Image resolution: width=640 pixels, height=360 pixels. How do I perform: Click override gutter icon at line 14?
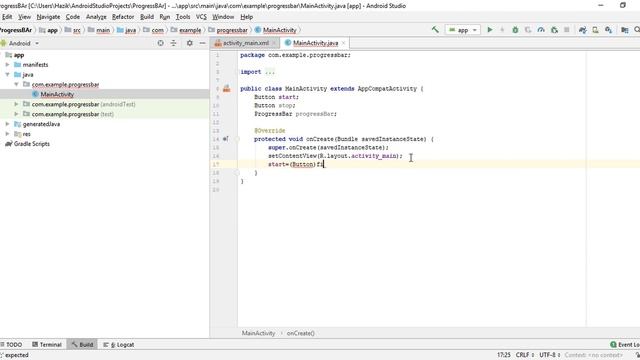226,139
